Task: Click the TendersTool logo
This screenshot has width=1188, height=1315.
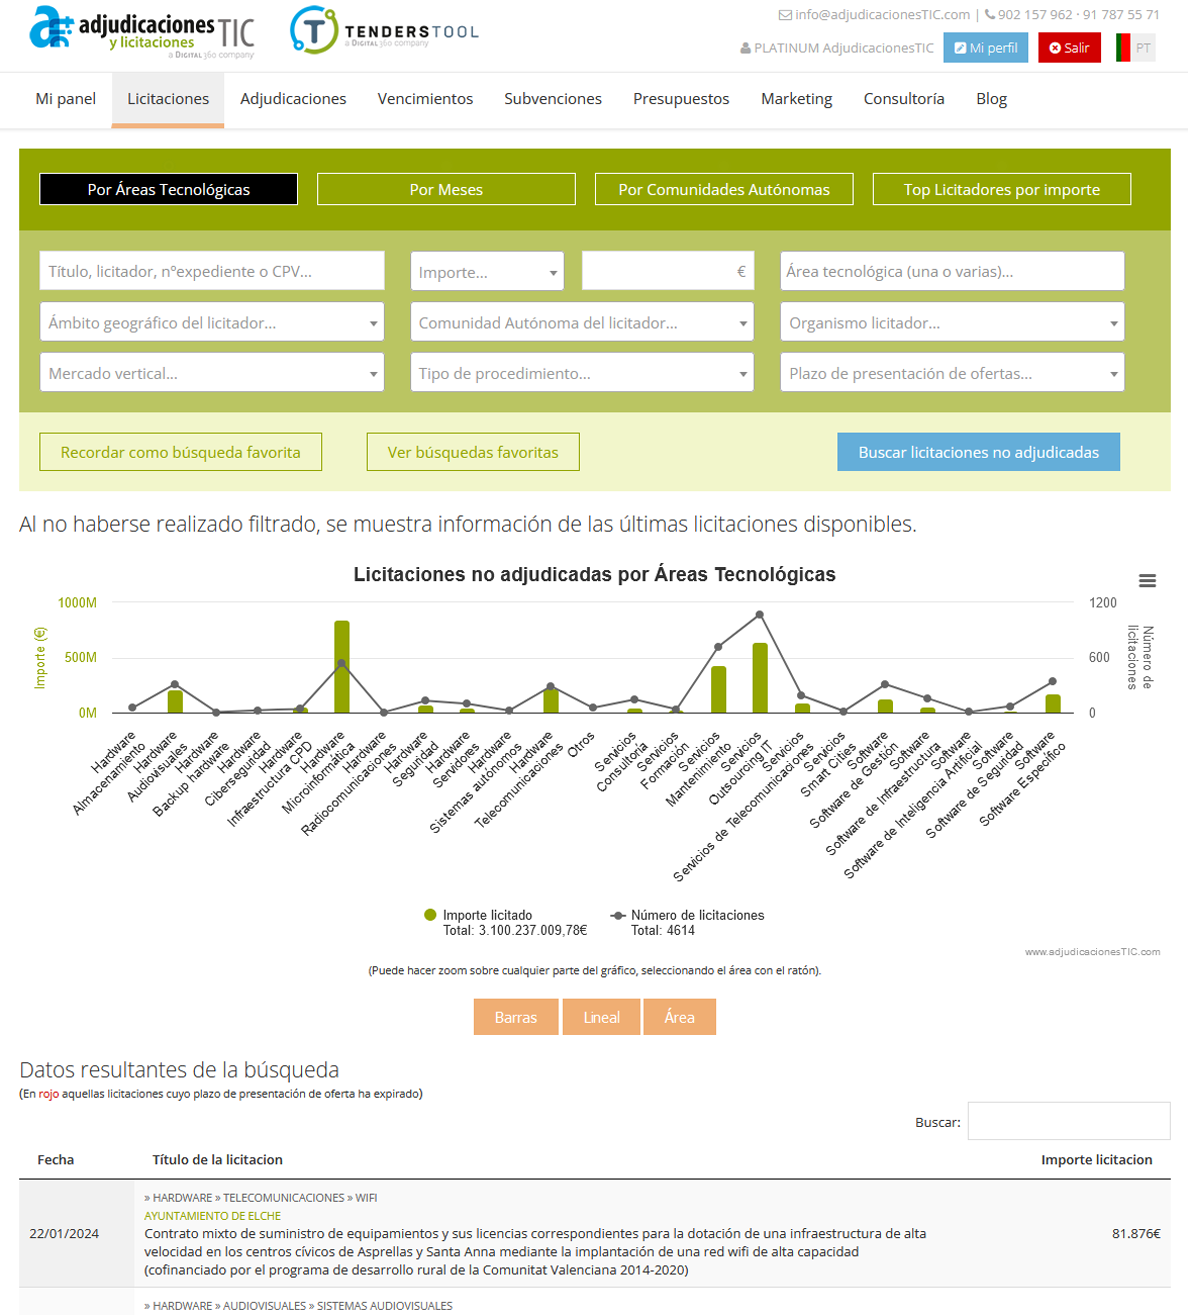Action: 384,31
